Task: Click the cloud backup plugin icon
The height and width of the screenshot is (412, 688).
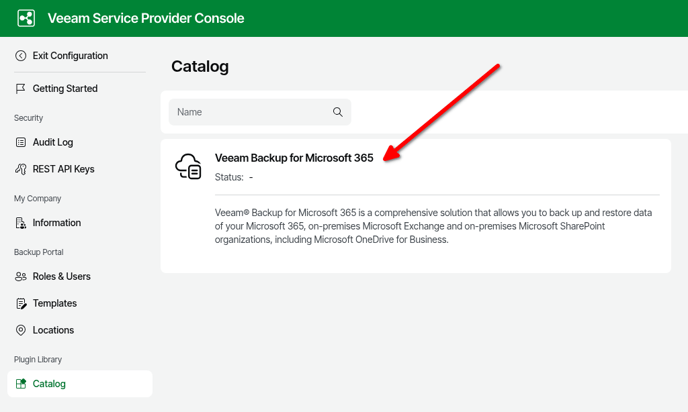Action: click(x=188, y=166)
